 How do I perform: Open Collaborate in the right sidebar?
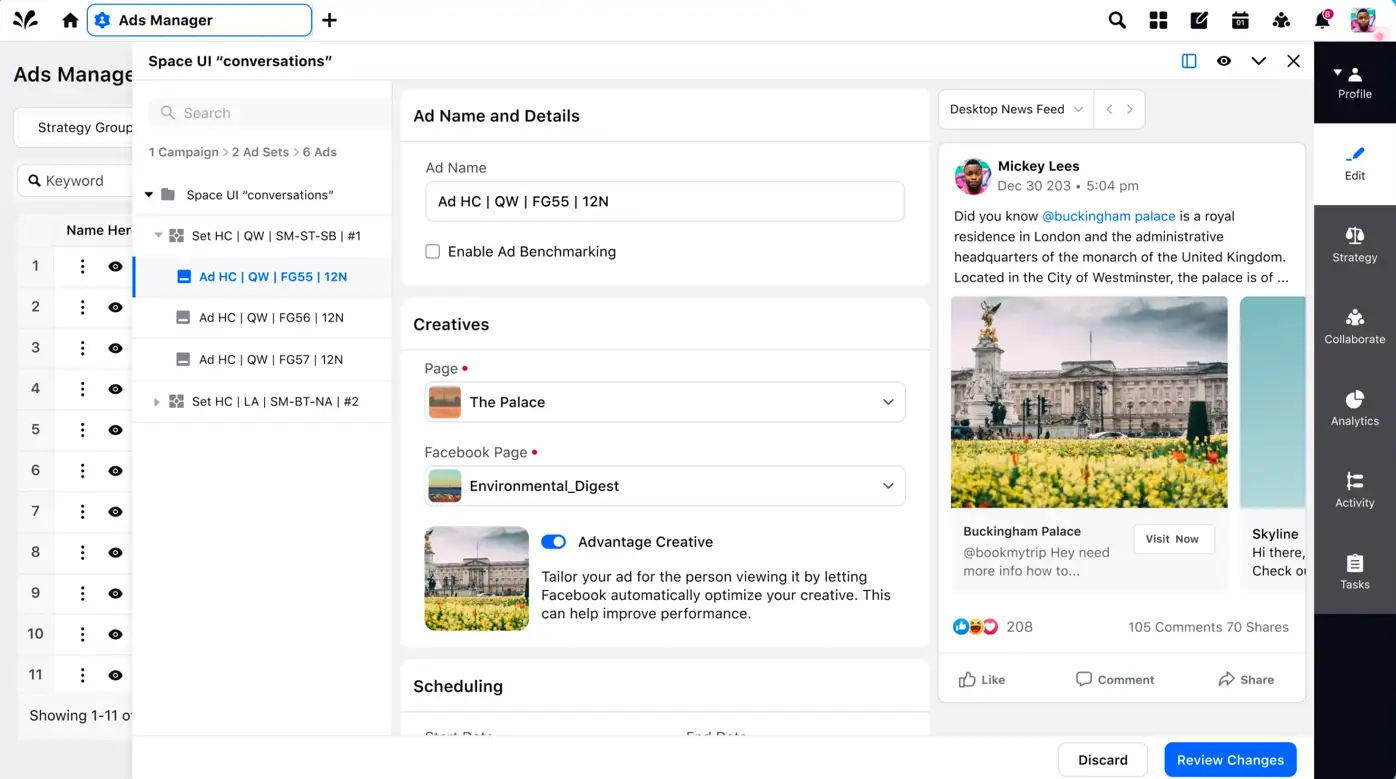(x=1355, y=327)
